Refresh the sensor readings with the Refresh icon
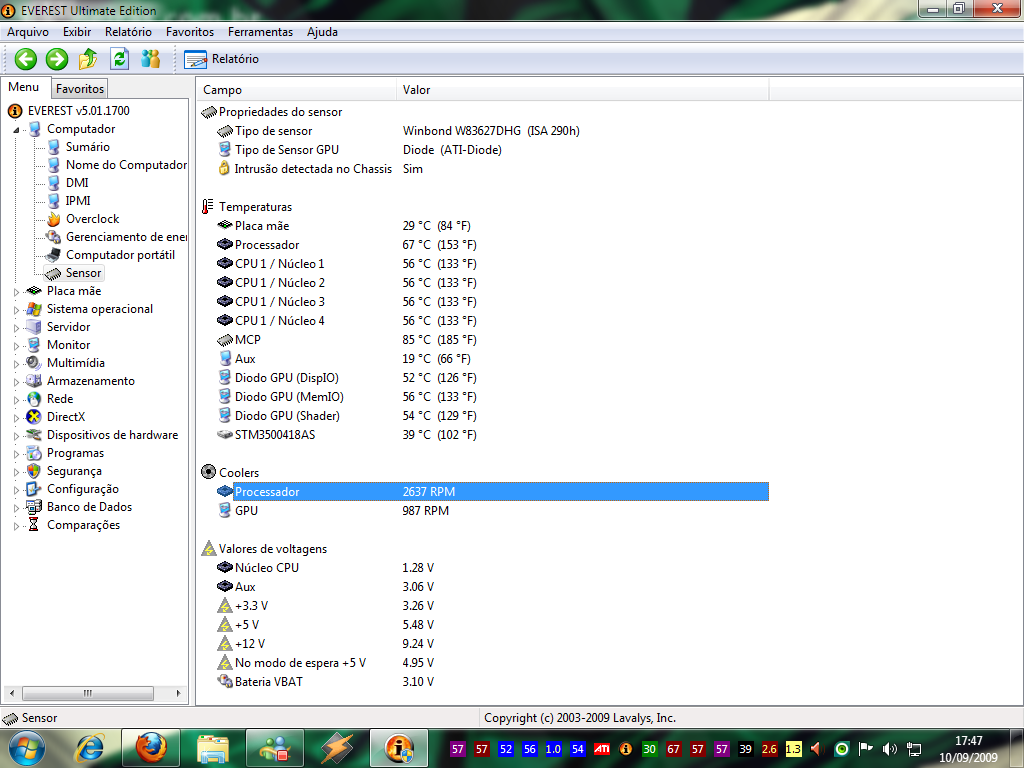The image size is (1024, 768). 120,59
